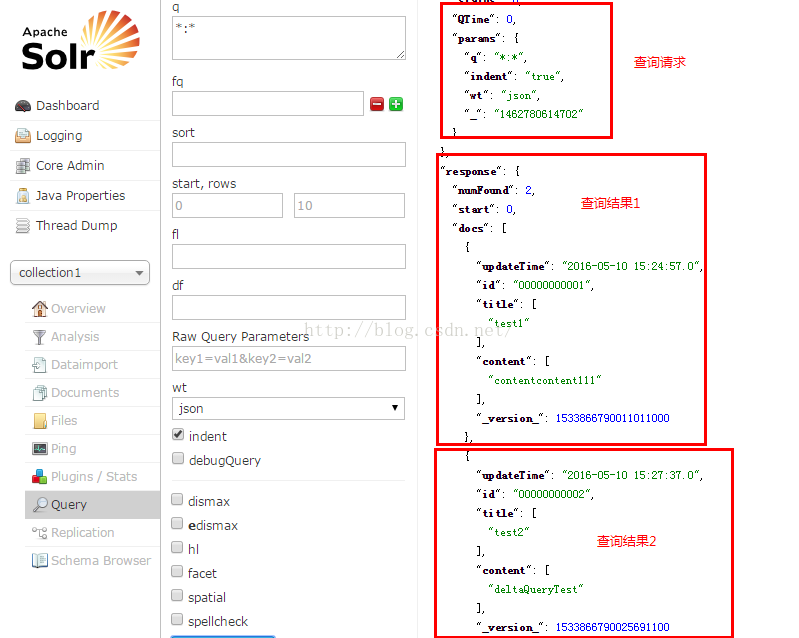Click the Thread Dump stack icon
The height and width of the screenshot is (638, 799).
click(23, 226)
